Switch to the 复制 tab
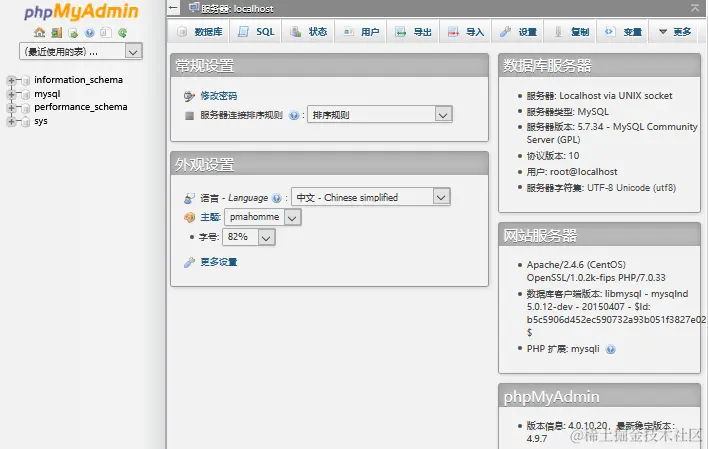Screen dimensions: 708x449 [570, 32]
